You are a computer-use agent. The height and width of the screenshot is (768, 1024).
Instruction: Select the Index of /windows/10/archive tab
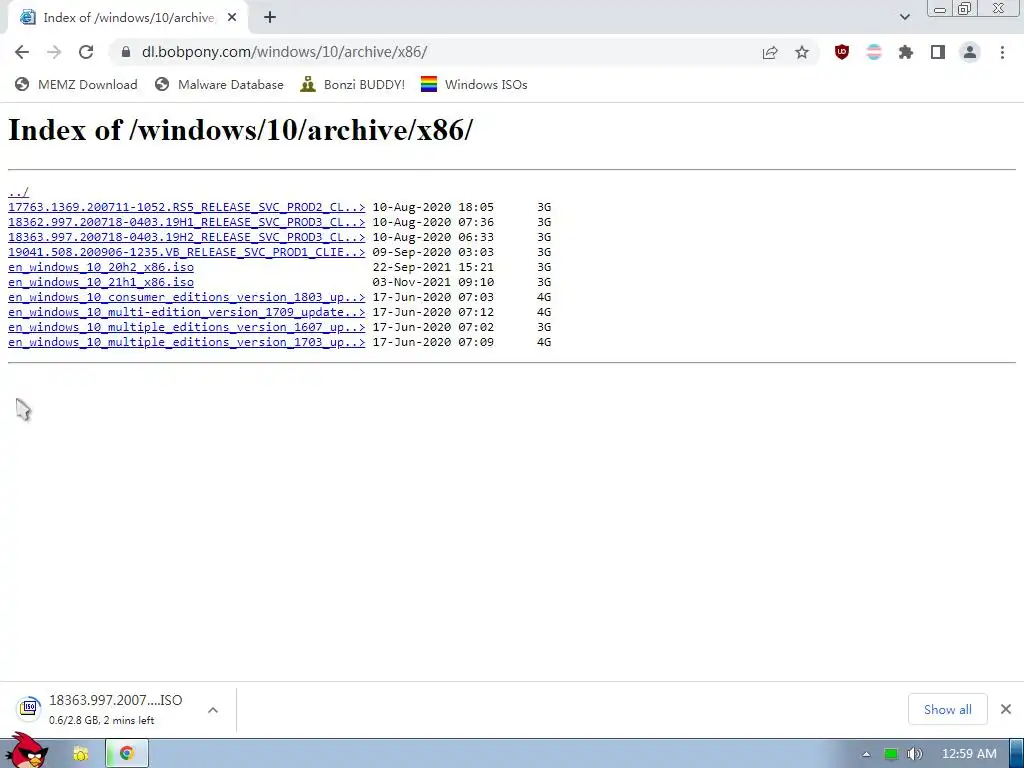[128, 18]
